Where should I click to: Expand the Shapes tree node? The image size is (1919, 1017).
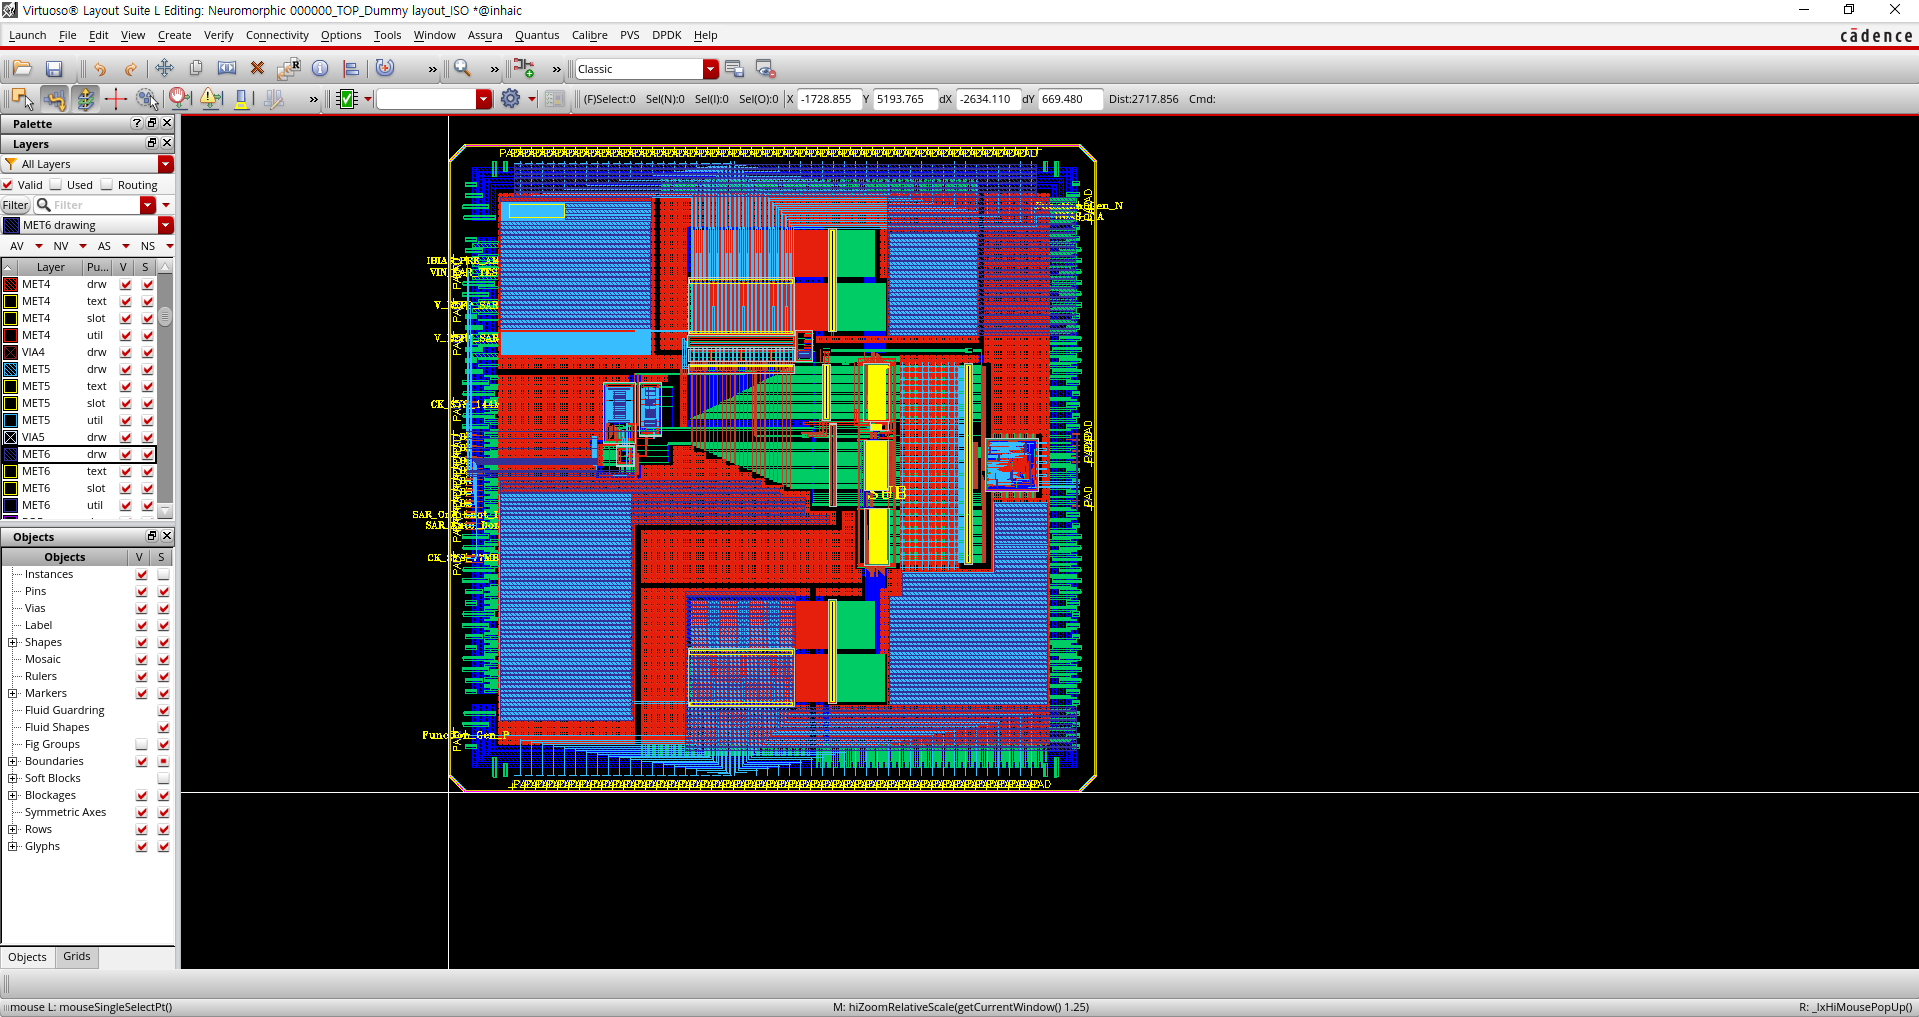[13, 642]
